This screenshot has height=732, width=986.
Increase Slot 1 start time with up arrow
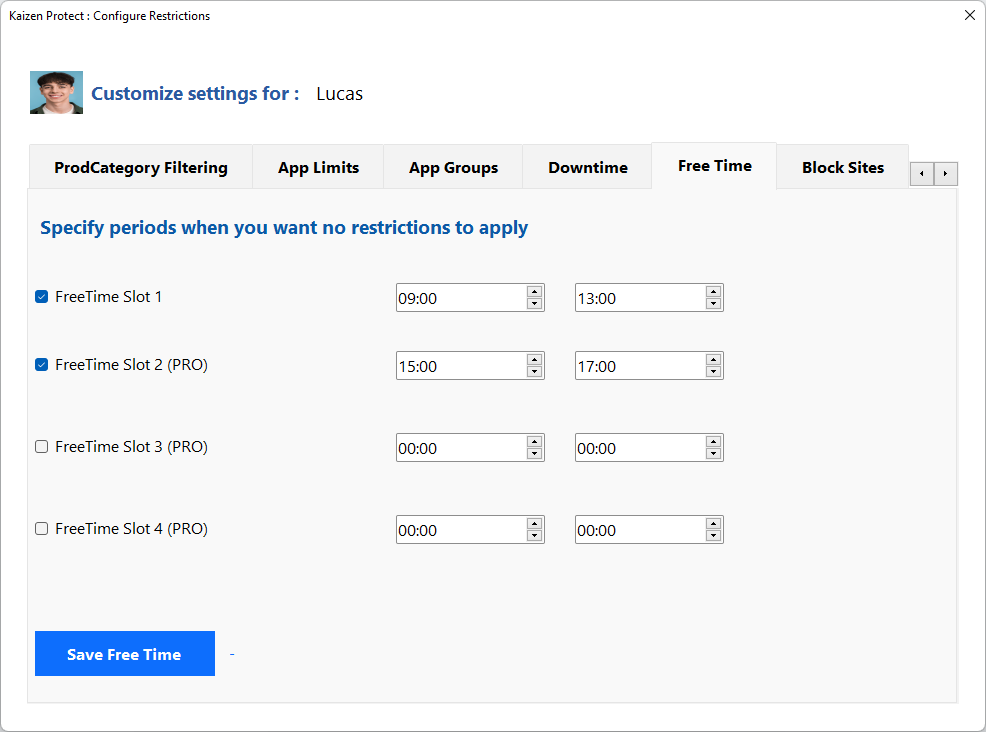point(534,291)
